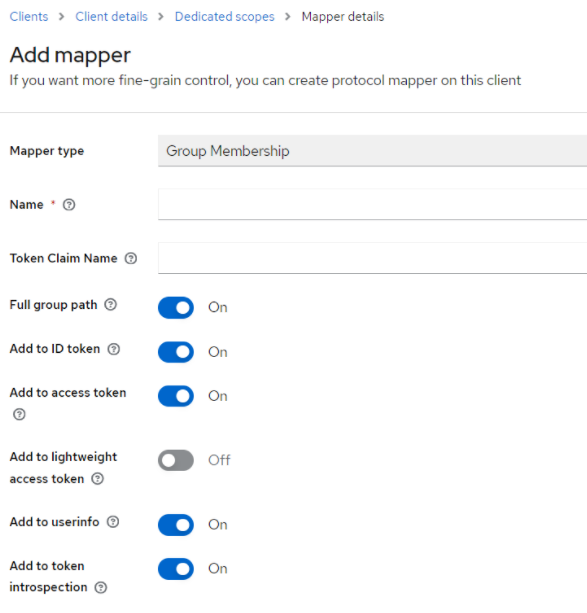Show help for Add to lightweight access token

click(97, 479)
